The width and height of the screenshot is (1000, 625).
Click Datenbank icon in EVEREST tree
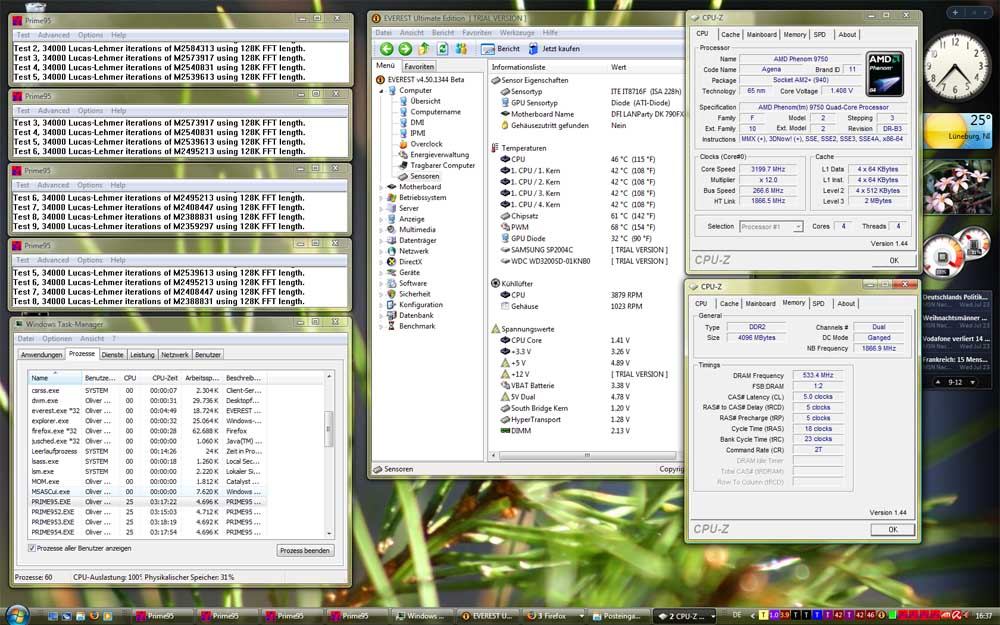point(392,316)
